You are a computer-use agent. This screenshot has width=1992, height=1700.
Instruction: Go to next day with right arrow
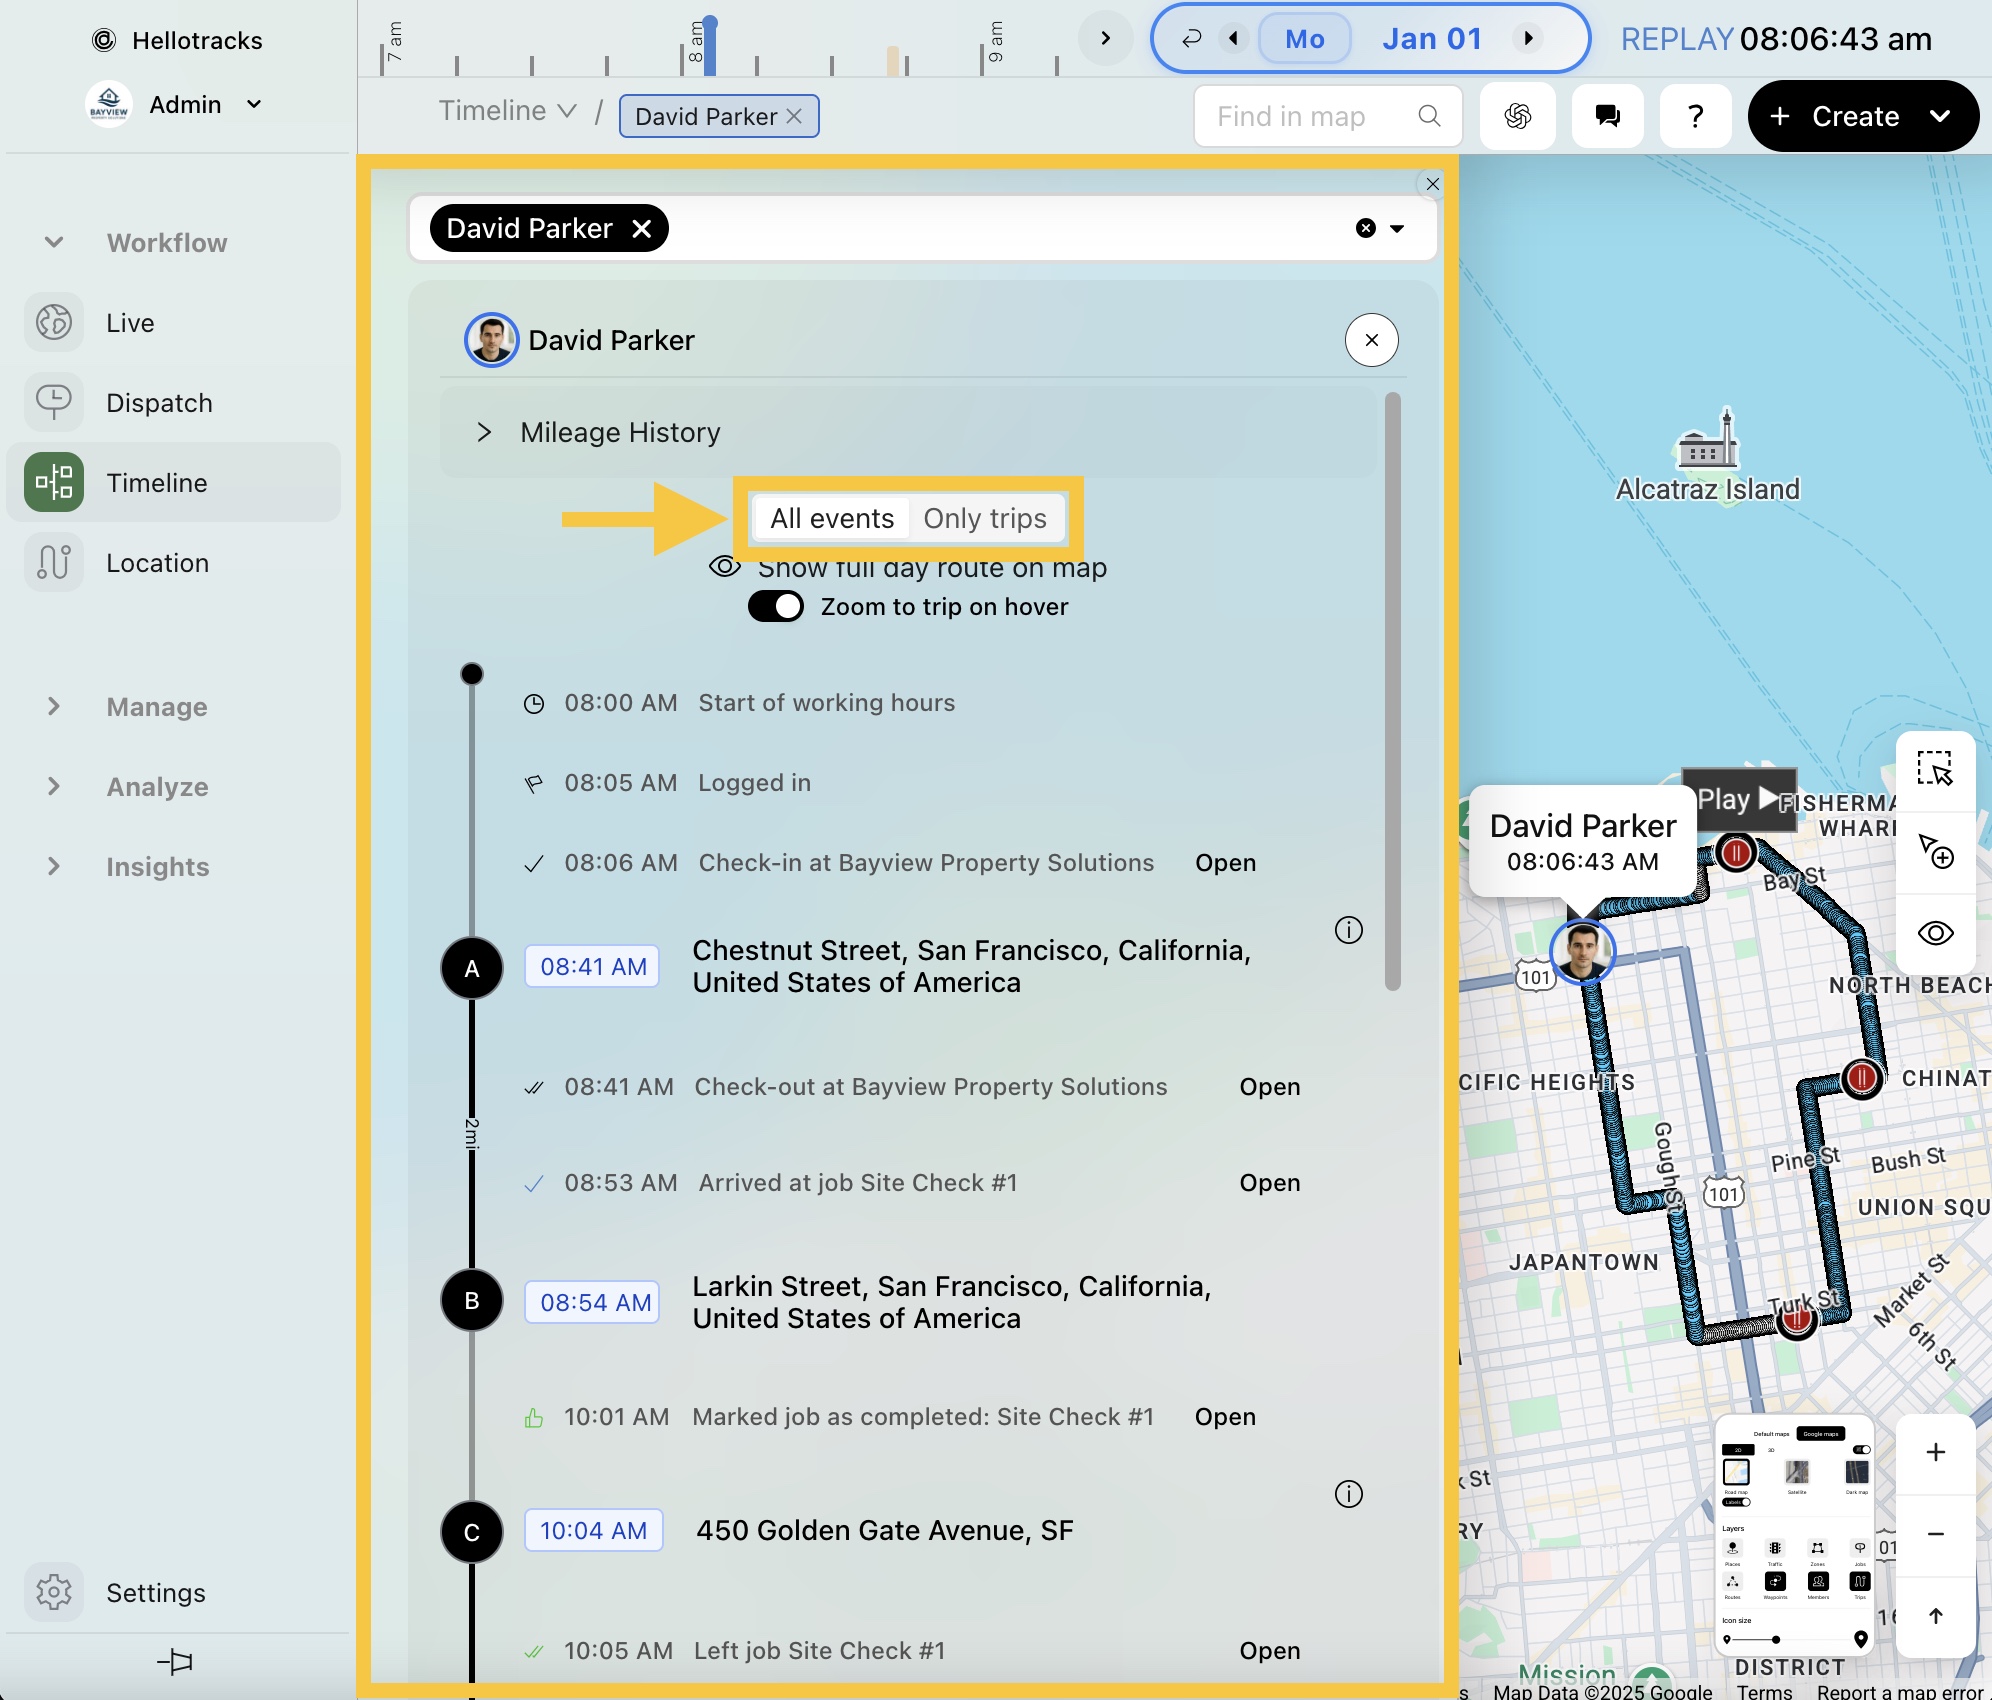coord(1528,38)
